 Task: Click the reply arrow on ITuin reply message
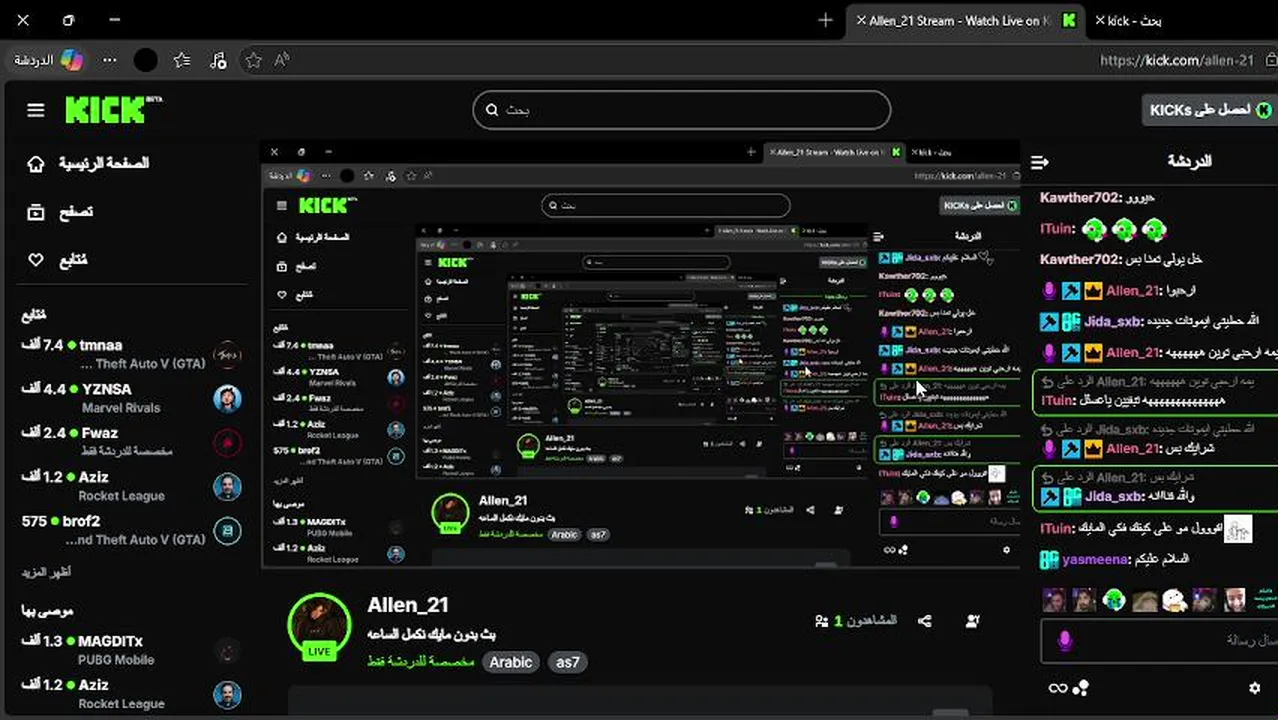[x=1048, y=382]
